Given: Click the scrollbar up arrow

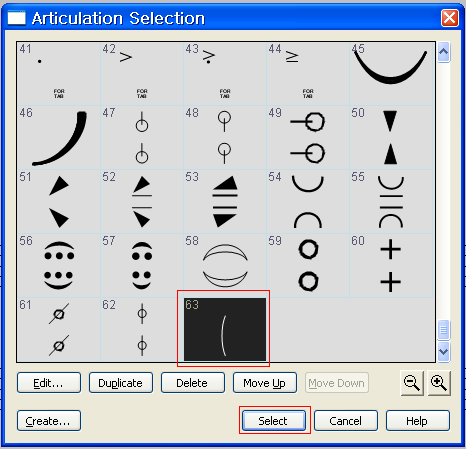Looking at the screenshot, I should pyautogui.click(x=443, y=52).
